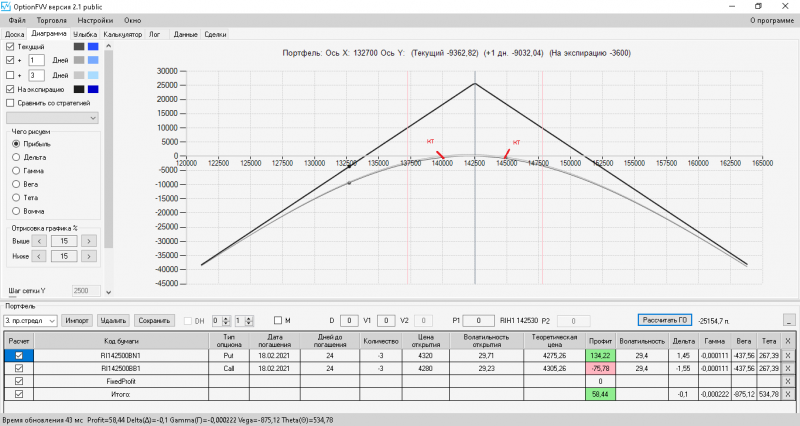The height and width of the screenshot is (426, 800).
Task: Switch to the Лог tab
Action: [x=155, y=34]
